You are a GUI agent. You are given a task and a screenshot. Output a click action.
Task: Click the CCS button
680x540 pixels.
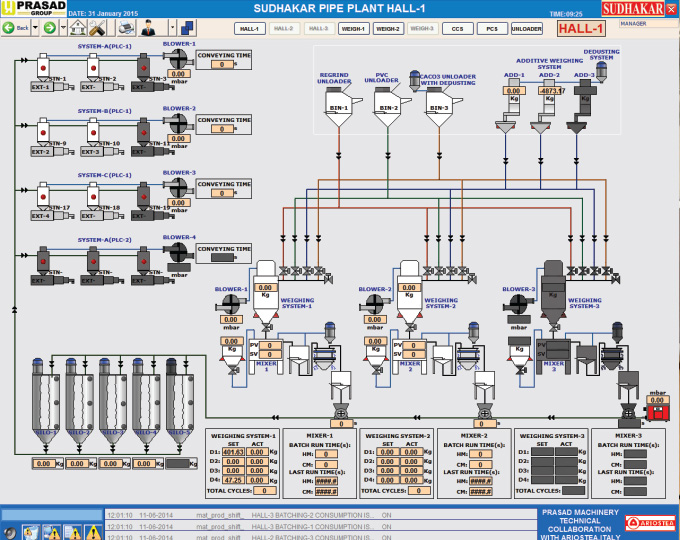tap(458, 29)
